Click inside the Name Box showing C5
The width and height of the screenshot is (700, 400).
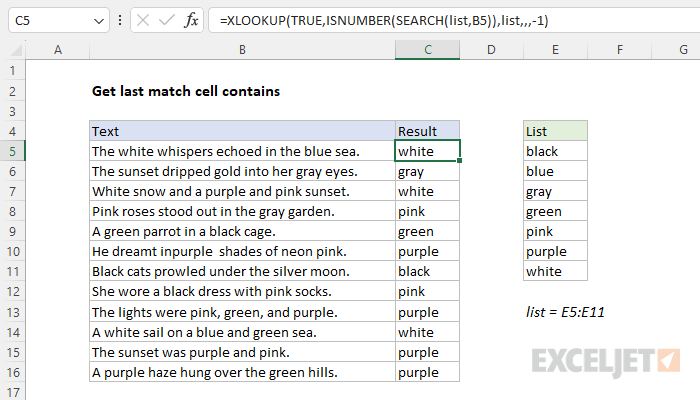pos(50,21)
